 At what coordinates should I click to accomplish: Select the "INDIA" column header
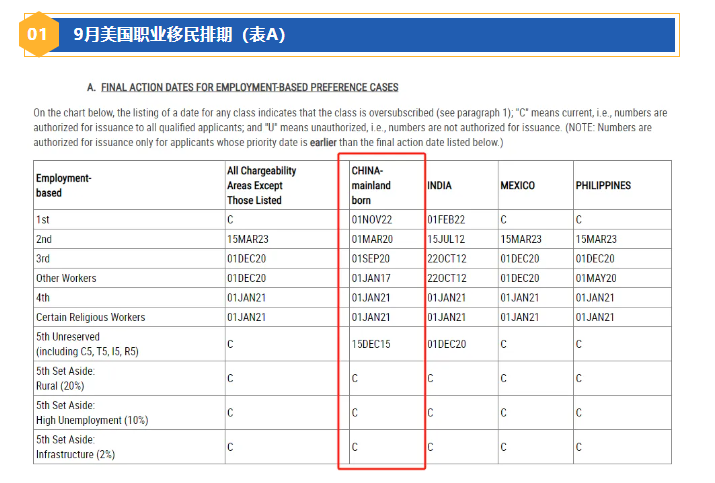point(439,186)
